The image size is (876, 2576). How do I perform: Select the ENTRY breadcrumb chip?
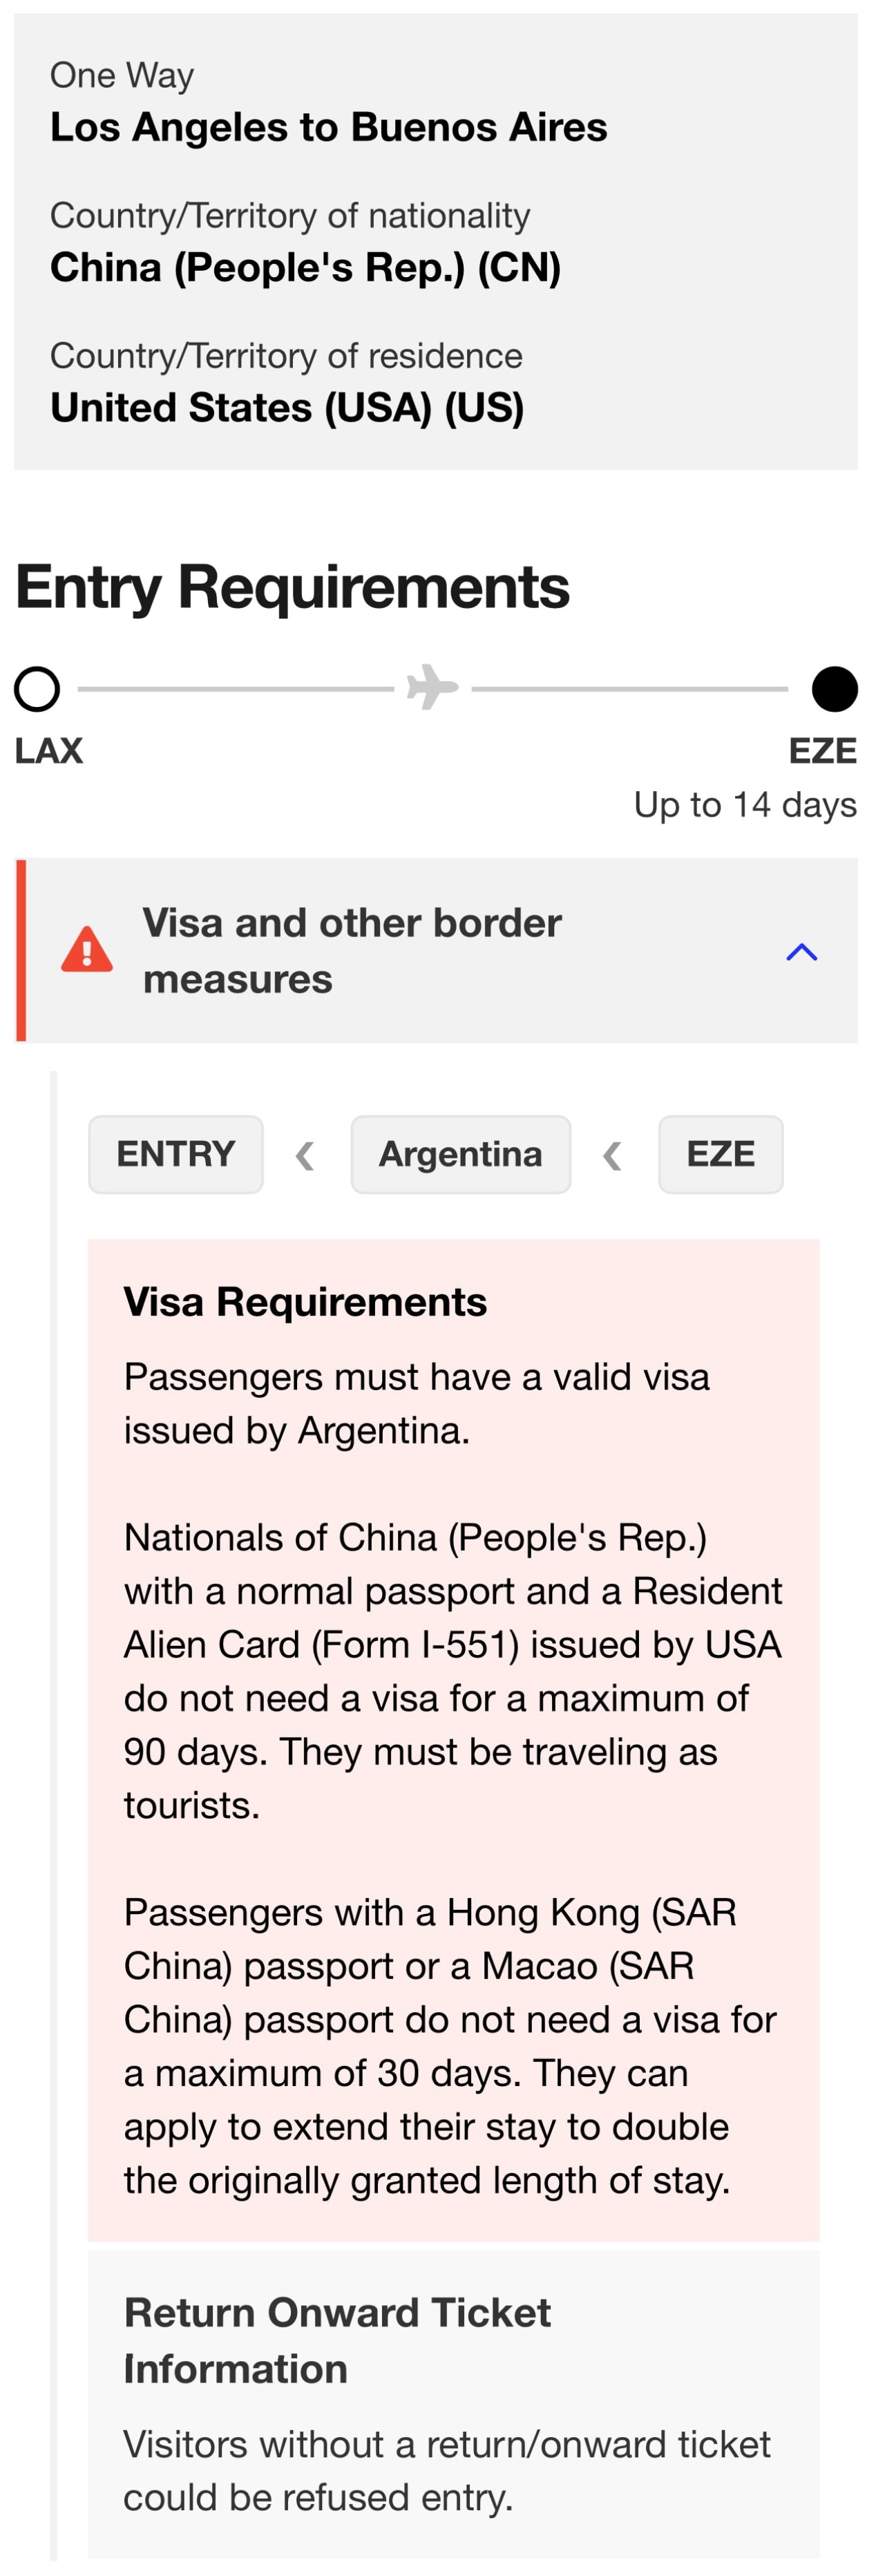coord(176,1154)
